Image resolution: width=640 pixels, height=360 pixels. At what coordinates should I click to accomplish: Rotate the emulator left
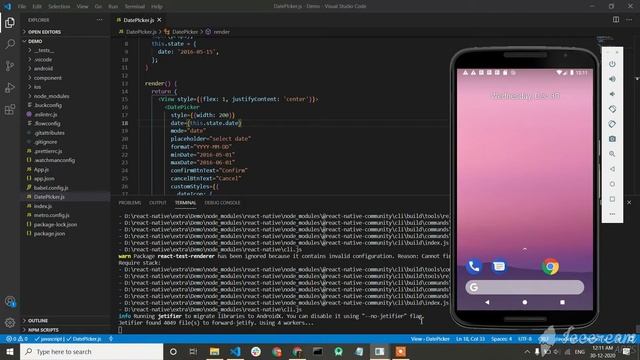612,109
